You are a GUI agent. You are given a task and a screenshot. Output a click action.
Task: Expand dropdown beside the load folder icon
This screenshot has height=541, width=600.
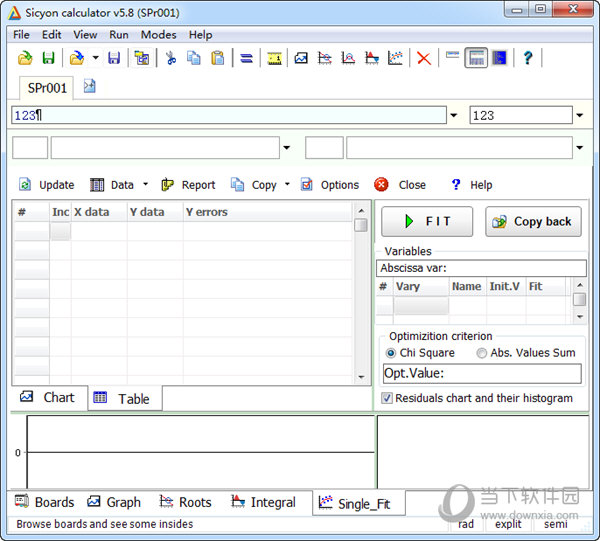pyautogui.click(x=95, y=58)
